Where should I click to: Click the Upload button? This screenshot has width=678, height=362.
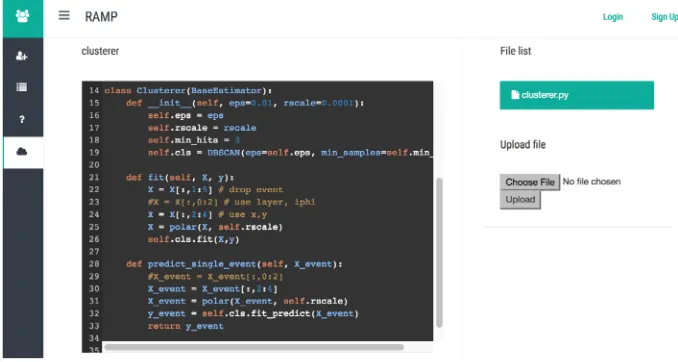click(x=520, y=200)
